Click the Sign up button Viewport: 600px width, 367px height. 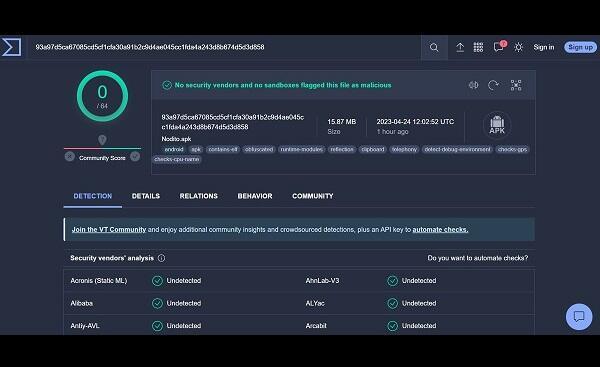click(580, 47)
